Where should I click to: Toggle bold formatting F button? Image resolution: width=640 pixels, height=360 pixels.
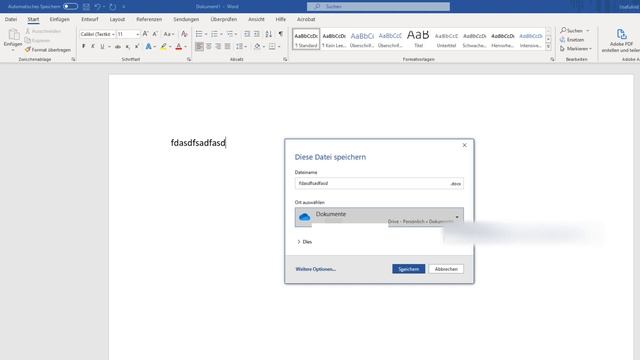(x=84, y=47)
